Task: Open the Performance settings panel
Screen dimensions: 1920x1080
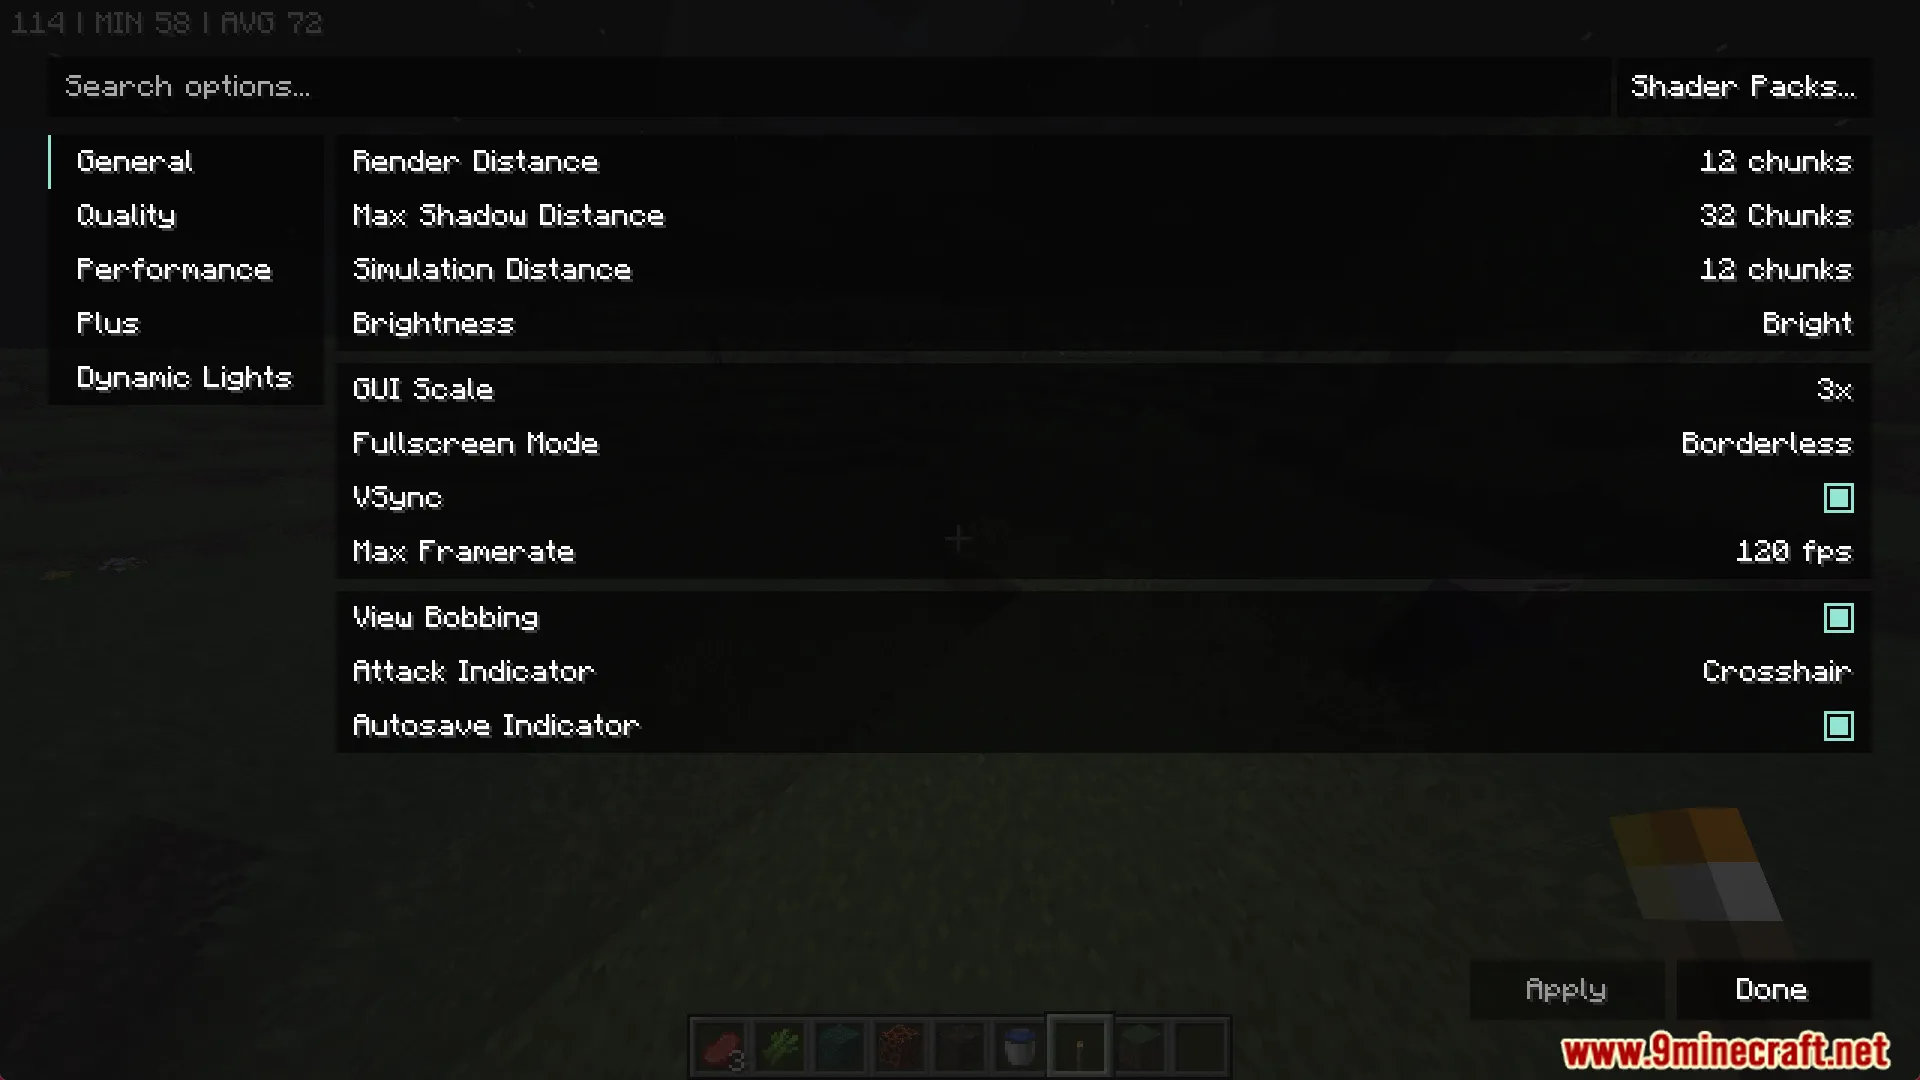Action: tap(173, 269)
